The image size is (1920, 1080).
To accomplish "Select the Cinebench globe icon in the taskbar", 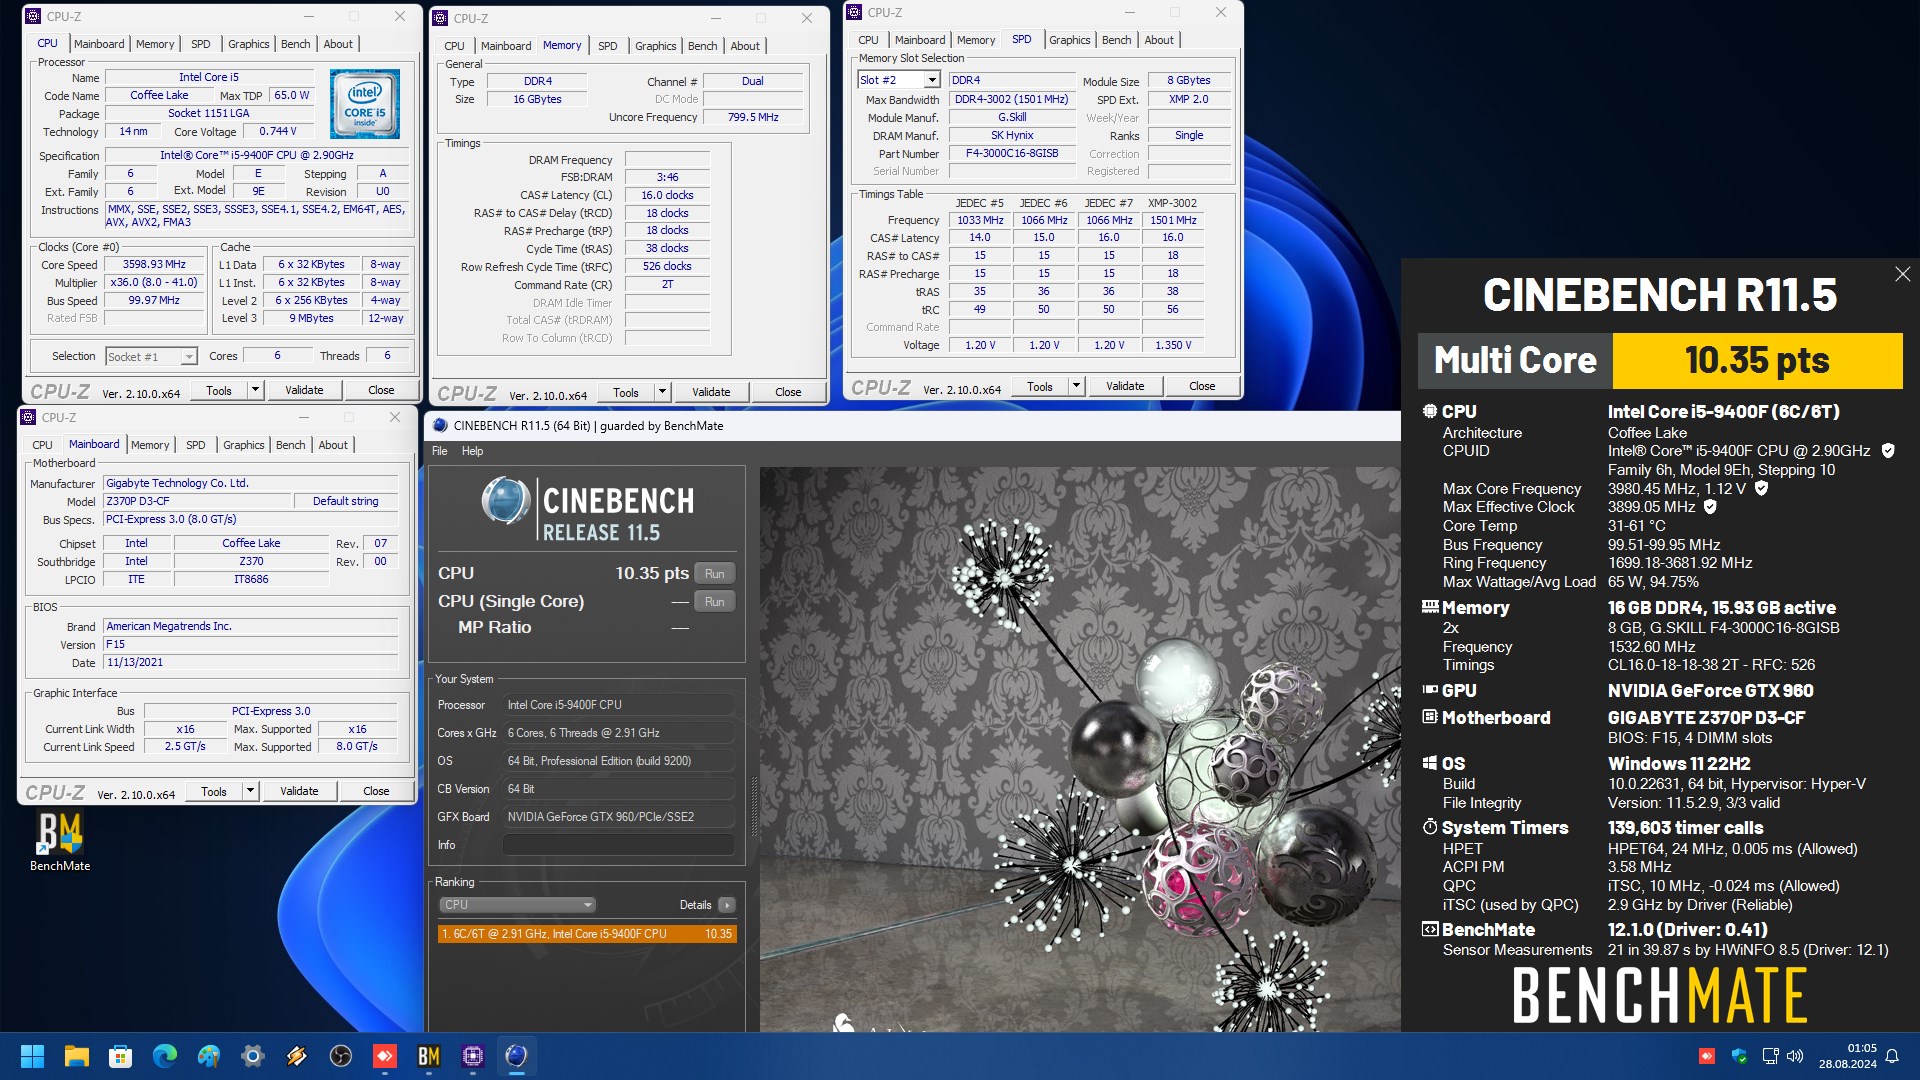I will [x=516, y=1056].
